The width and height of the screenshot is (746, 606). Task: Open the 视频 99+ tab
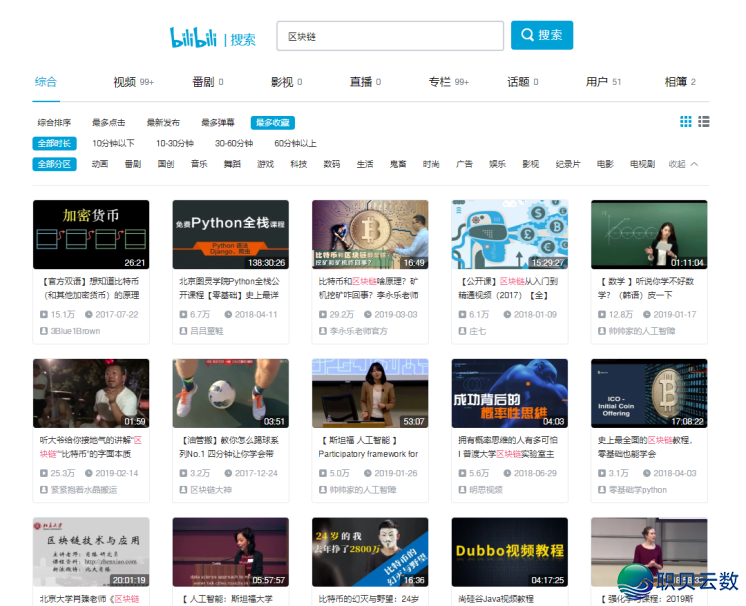pyautogui.click(x=133, y=82)
